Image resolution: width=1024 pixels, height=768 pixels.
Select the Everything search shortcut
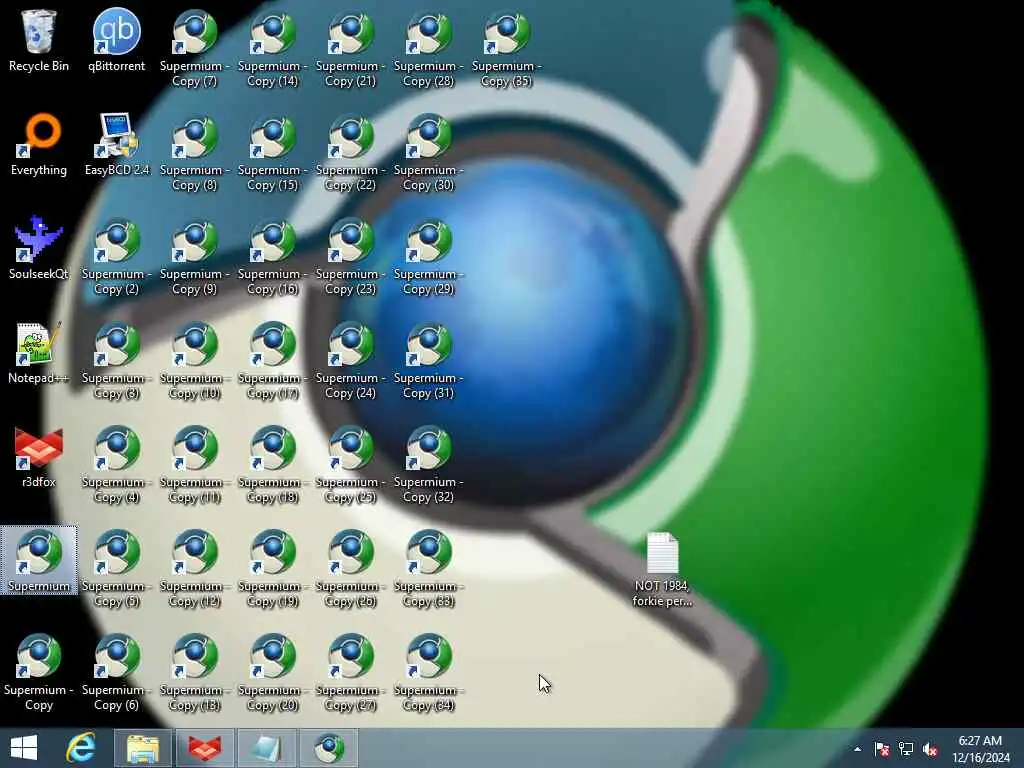point(39,145)
